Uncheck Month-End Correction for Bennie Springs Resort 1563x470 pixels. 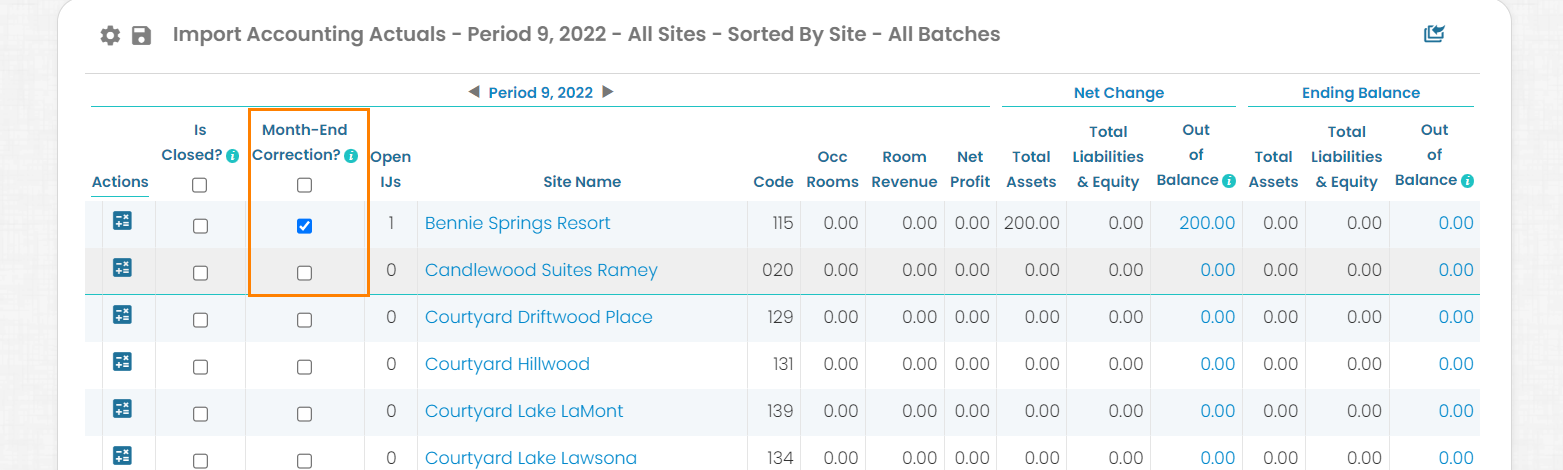click(x=304, y=226)
